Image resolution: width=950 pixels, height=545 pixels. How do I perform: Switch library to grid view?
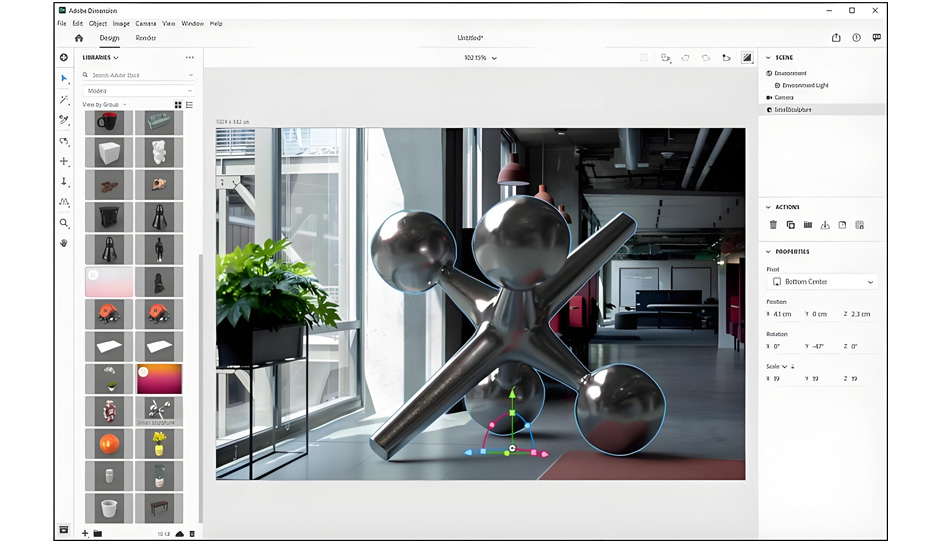click(178, 105)
